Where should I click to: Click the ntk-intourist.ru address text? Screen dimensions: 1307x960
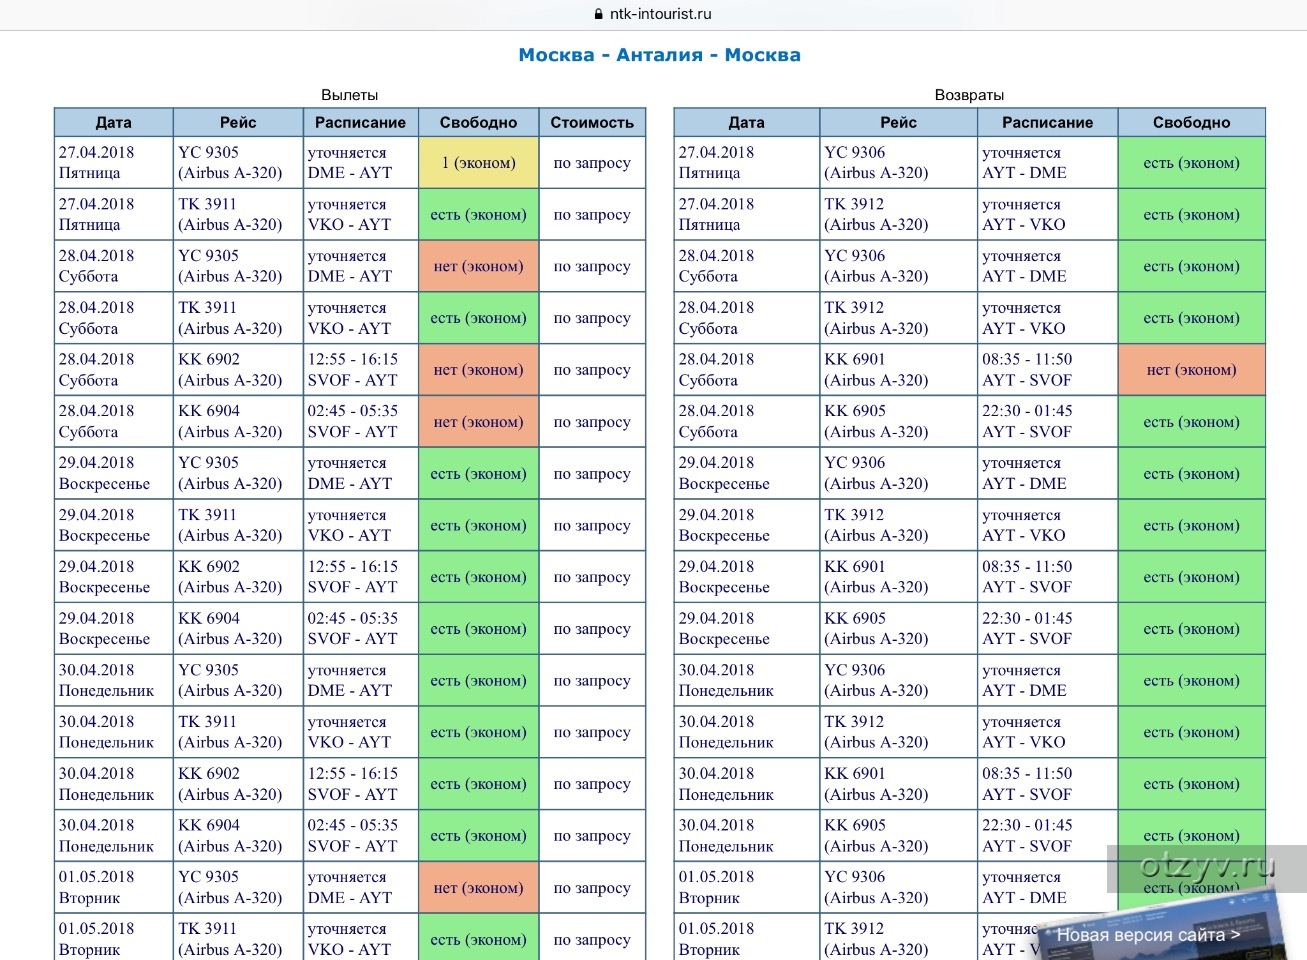pyautogui.click(x=661, y=14)
